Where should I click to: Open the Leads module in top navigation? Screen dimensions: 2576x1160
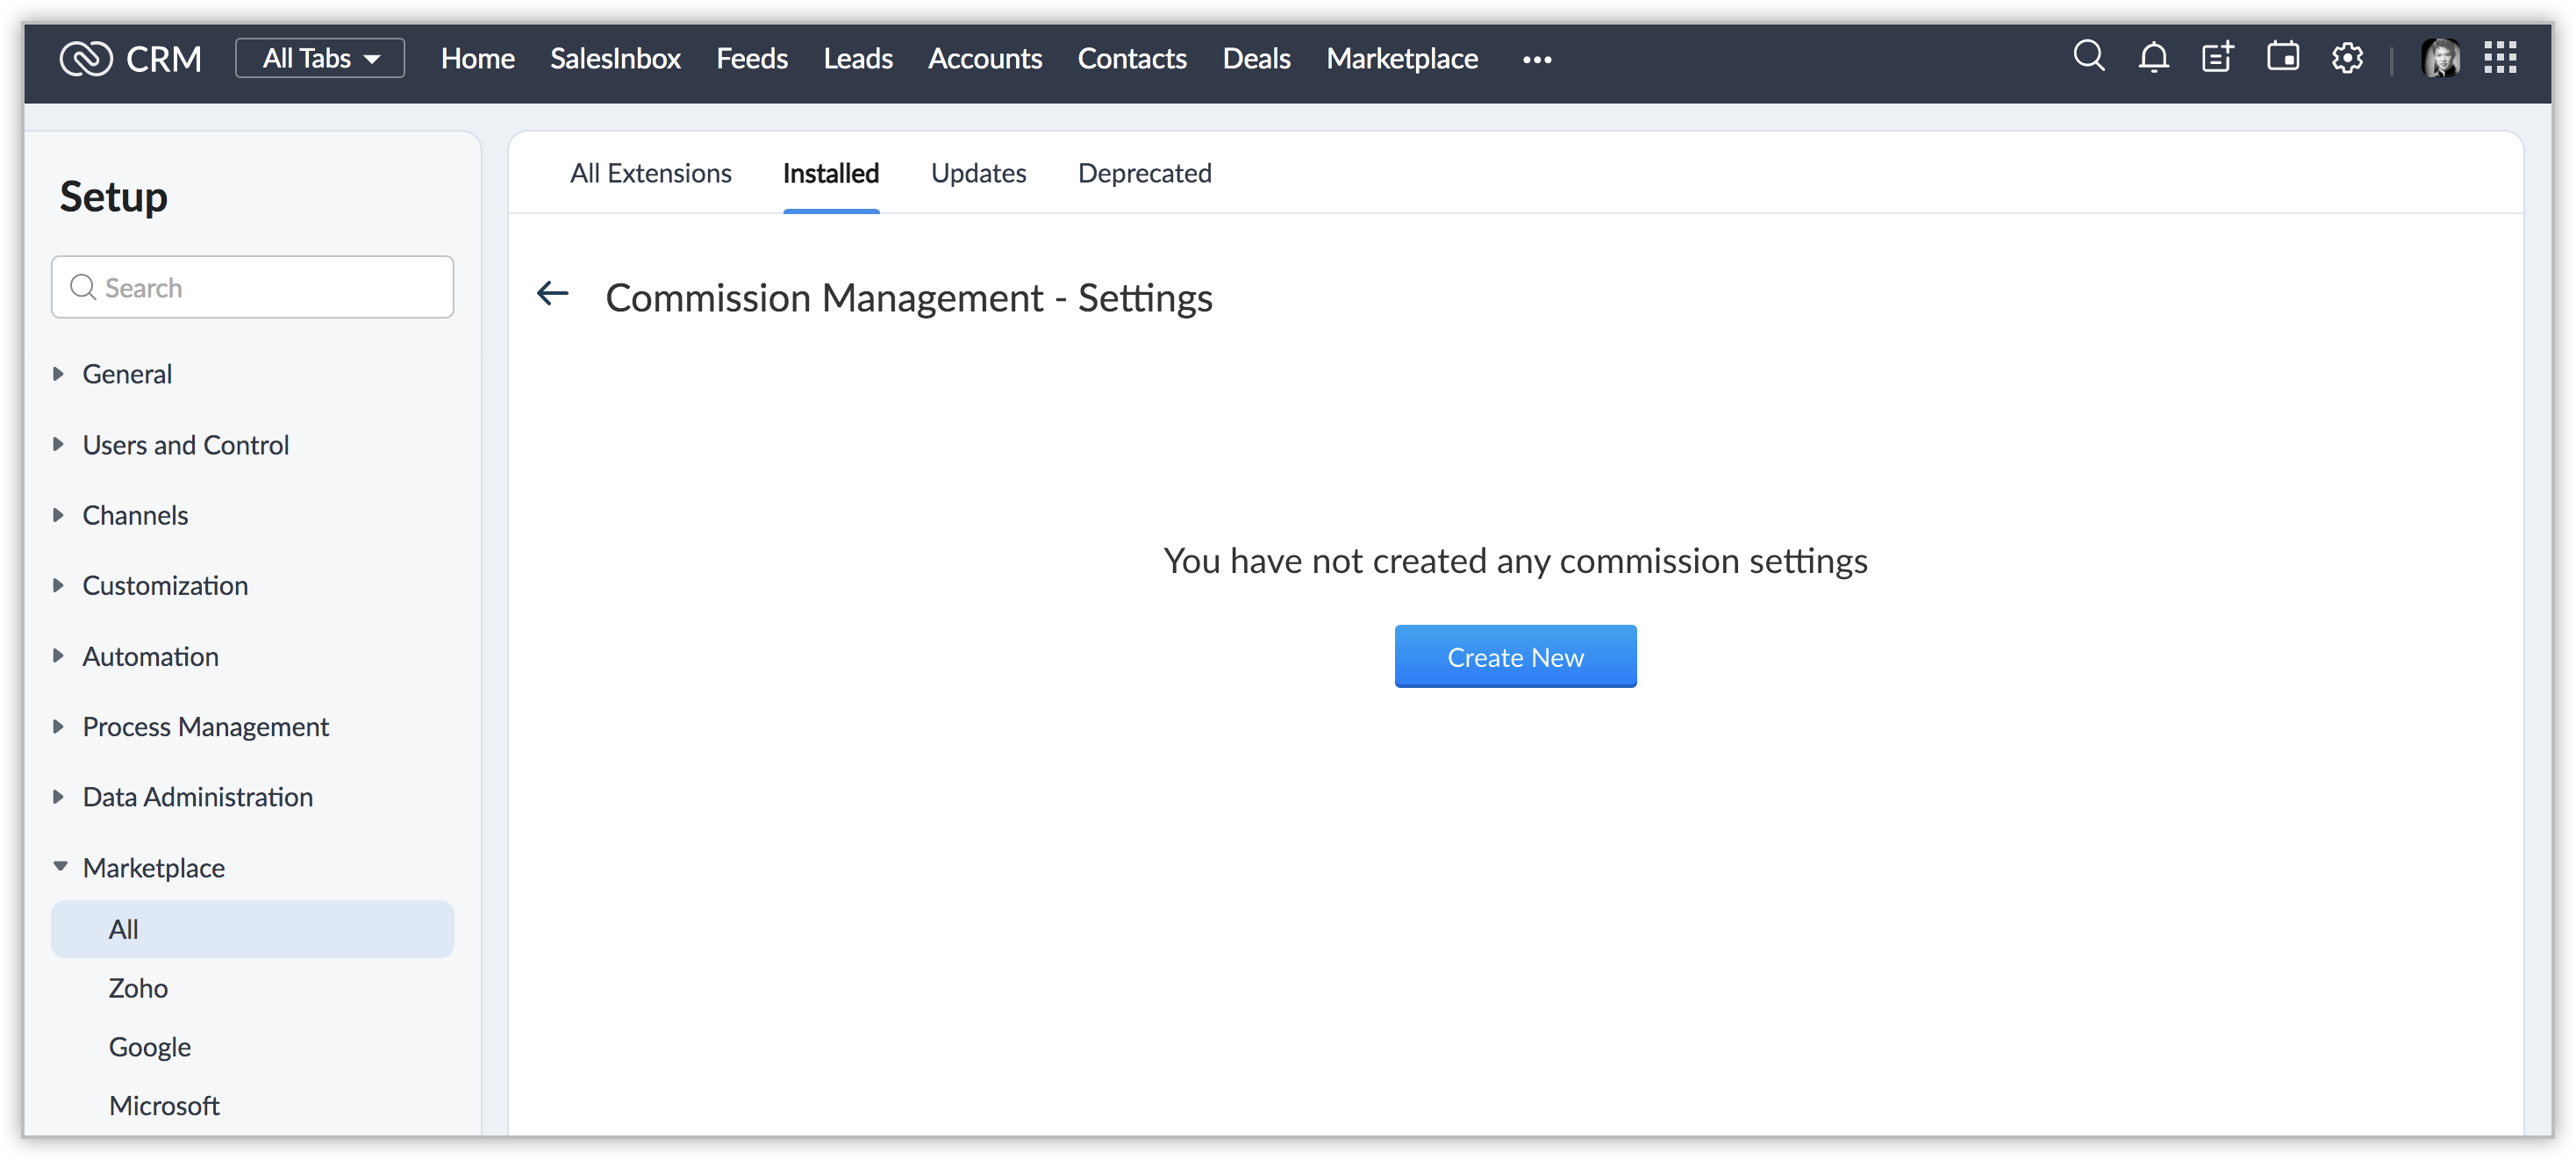coord(857,58)
